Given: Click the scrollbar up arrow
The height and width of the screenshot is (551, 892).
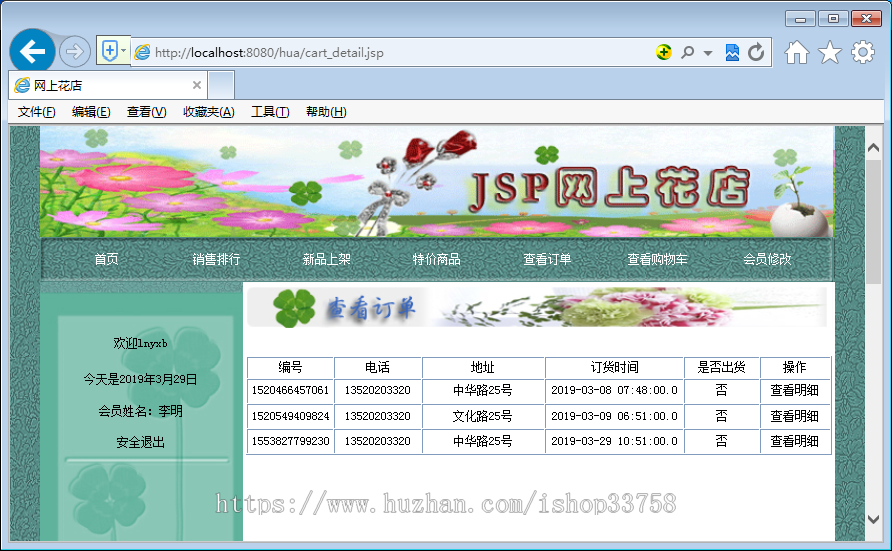Looking at the screenshot, I should (873, 147).
